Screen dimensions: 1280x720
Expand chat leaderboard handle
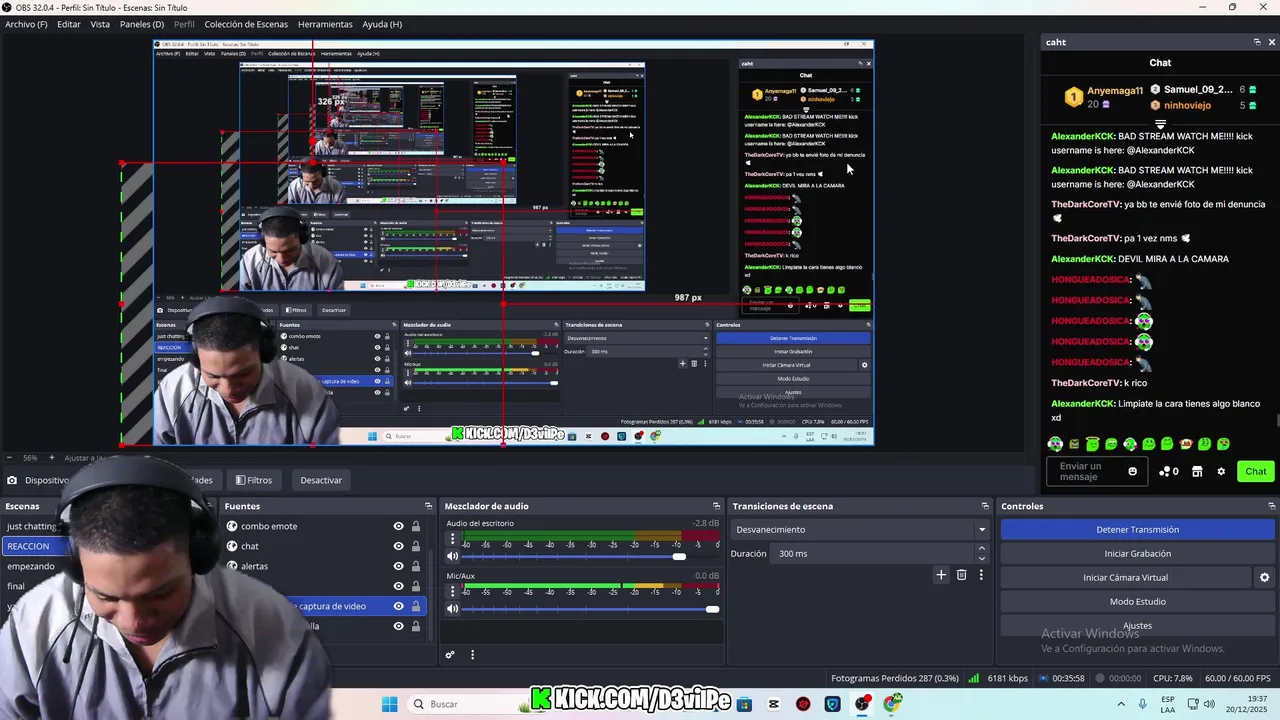1160,125
